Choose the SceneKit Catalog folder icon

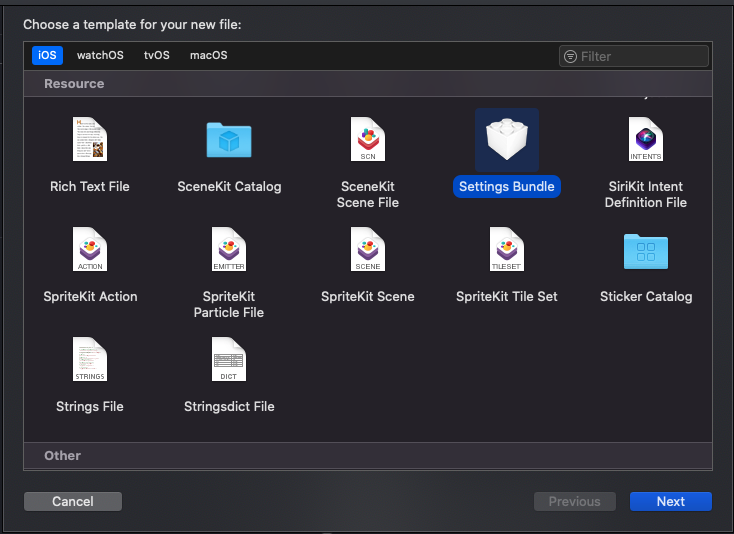(229, 139)
